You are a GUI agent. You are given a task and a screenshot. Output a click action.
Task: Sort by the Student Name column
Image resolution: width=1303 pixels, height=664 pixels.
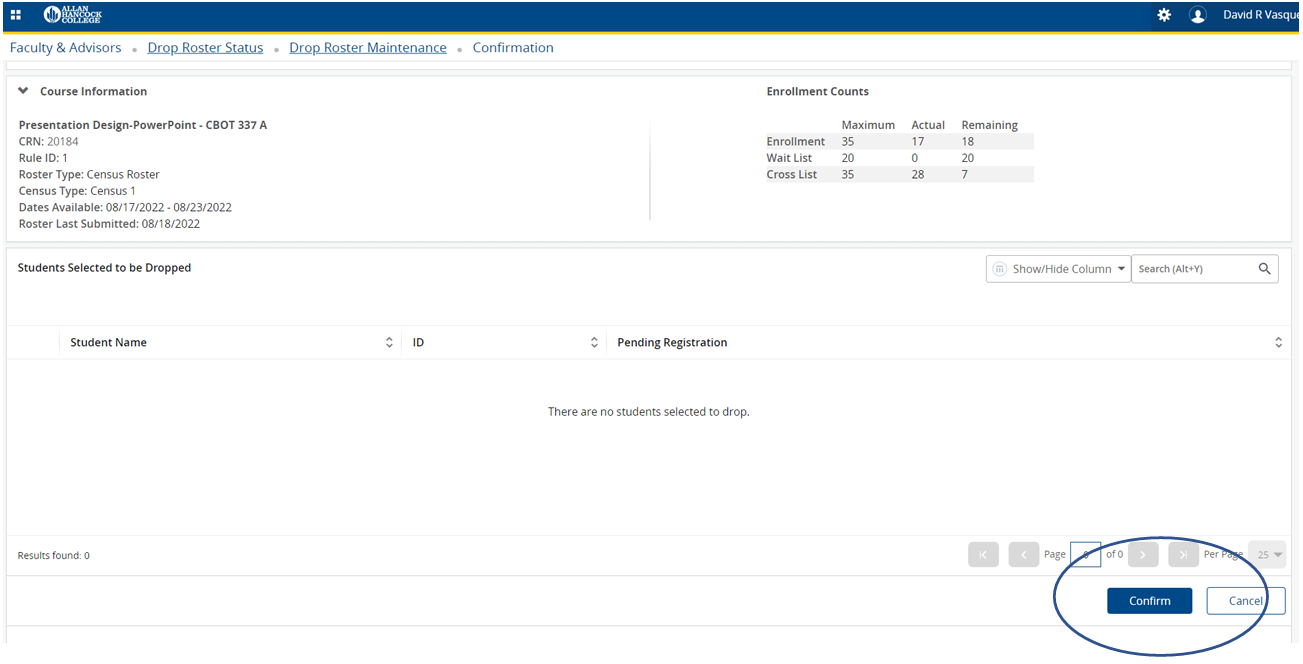point(389,343)
